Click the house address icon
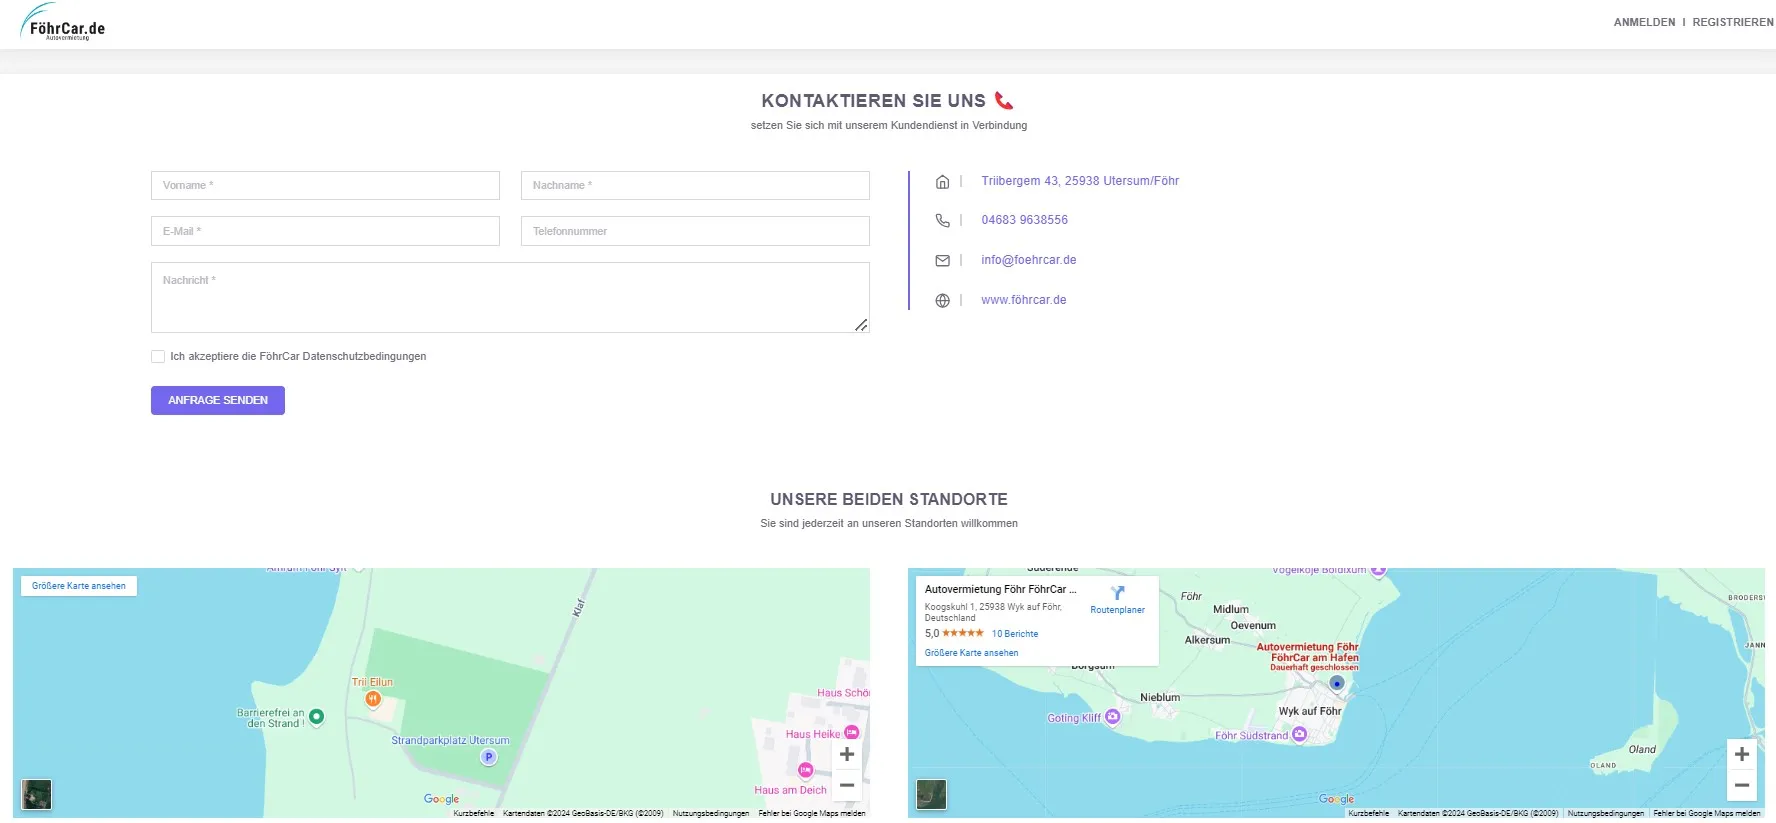1776x823 pixels. point(942,182)
